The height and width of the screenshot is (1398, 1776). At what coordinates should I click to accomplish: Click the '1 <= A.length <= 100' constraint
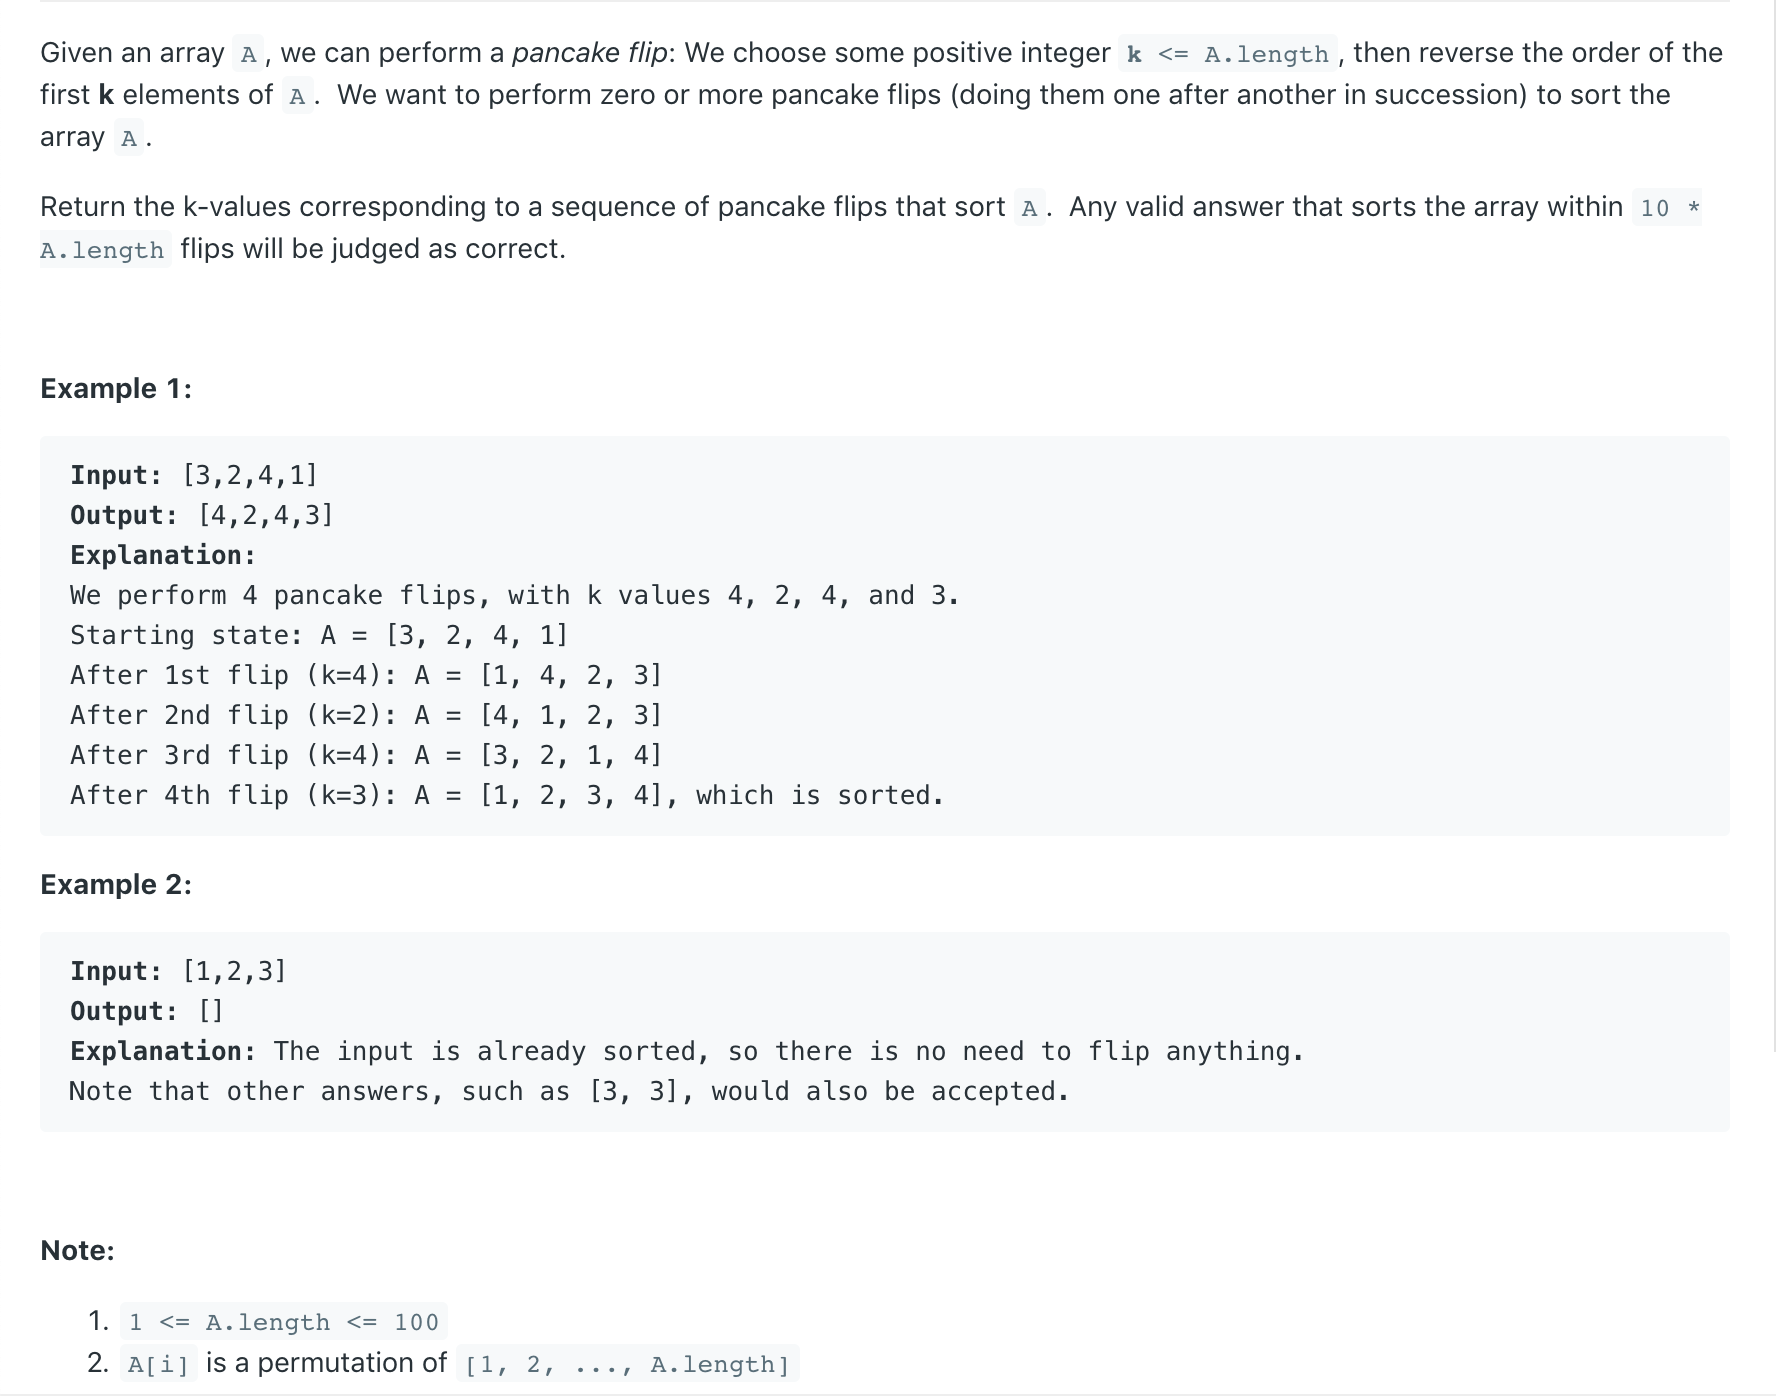(284, 1322)
